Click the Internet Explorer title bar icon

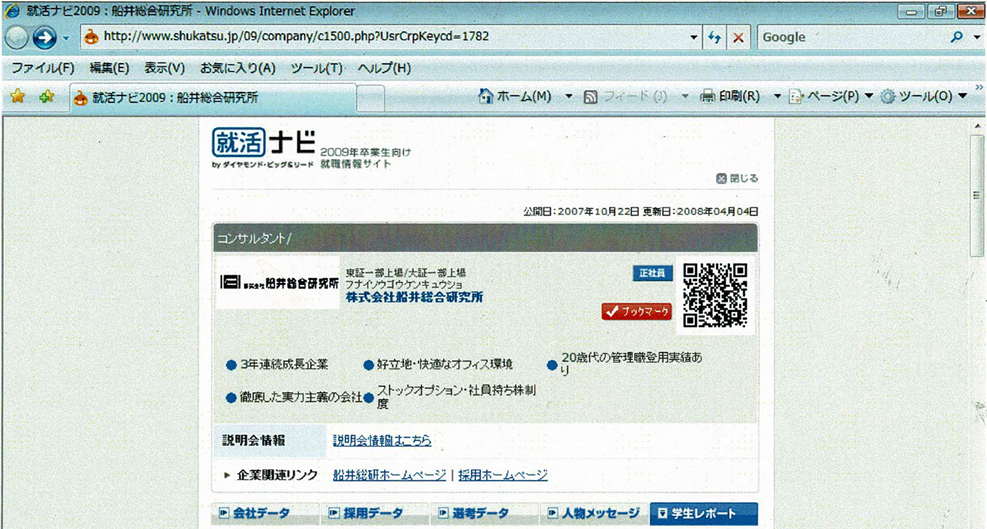click(x=13, y=11)
